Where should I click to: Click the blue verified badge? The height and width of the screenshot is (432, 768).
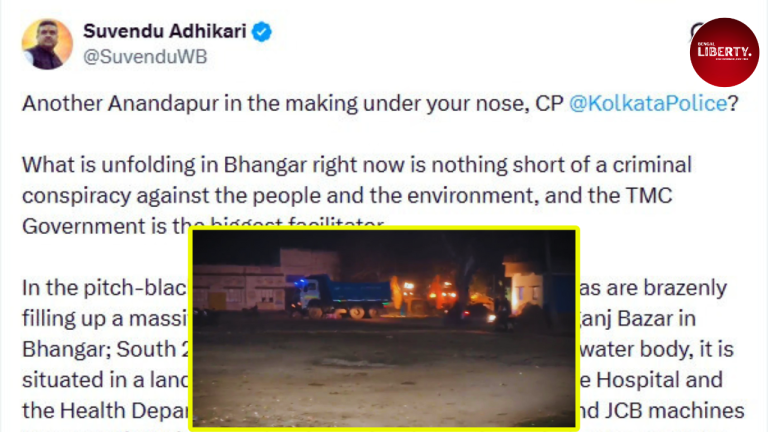pyautogui.click(x=262, y=32)
